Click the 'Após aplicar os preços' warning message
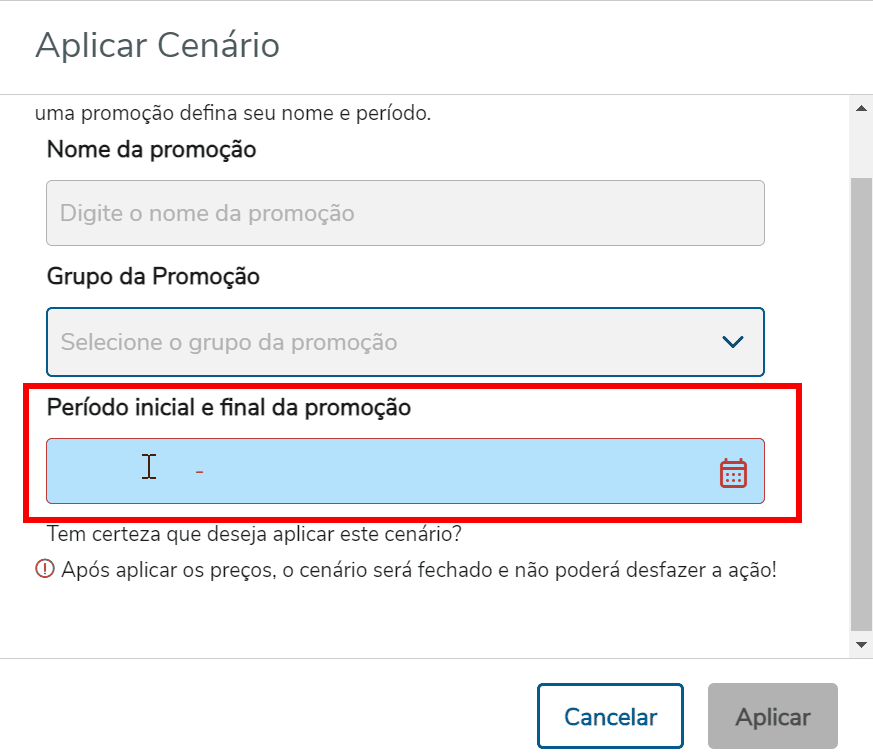The width and height of the screenshot is (873, 753). pos(419,571)
